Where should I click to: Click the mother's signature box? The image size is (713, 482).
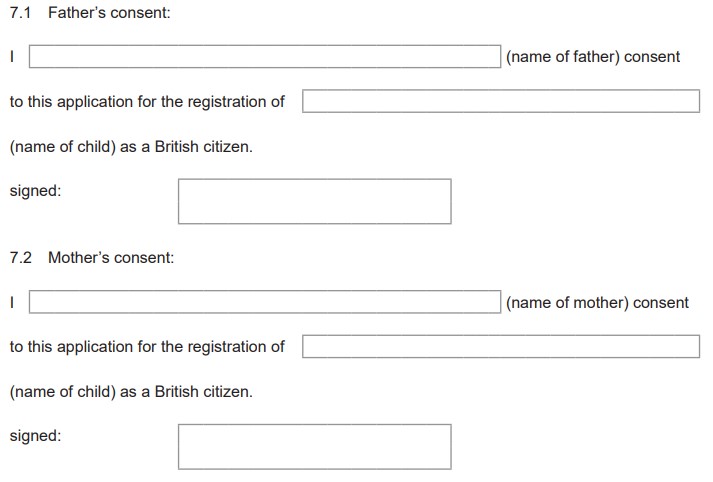pos(314,446)
